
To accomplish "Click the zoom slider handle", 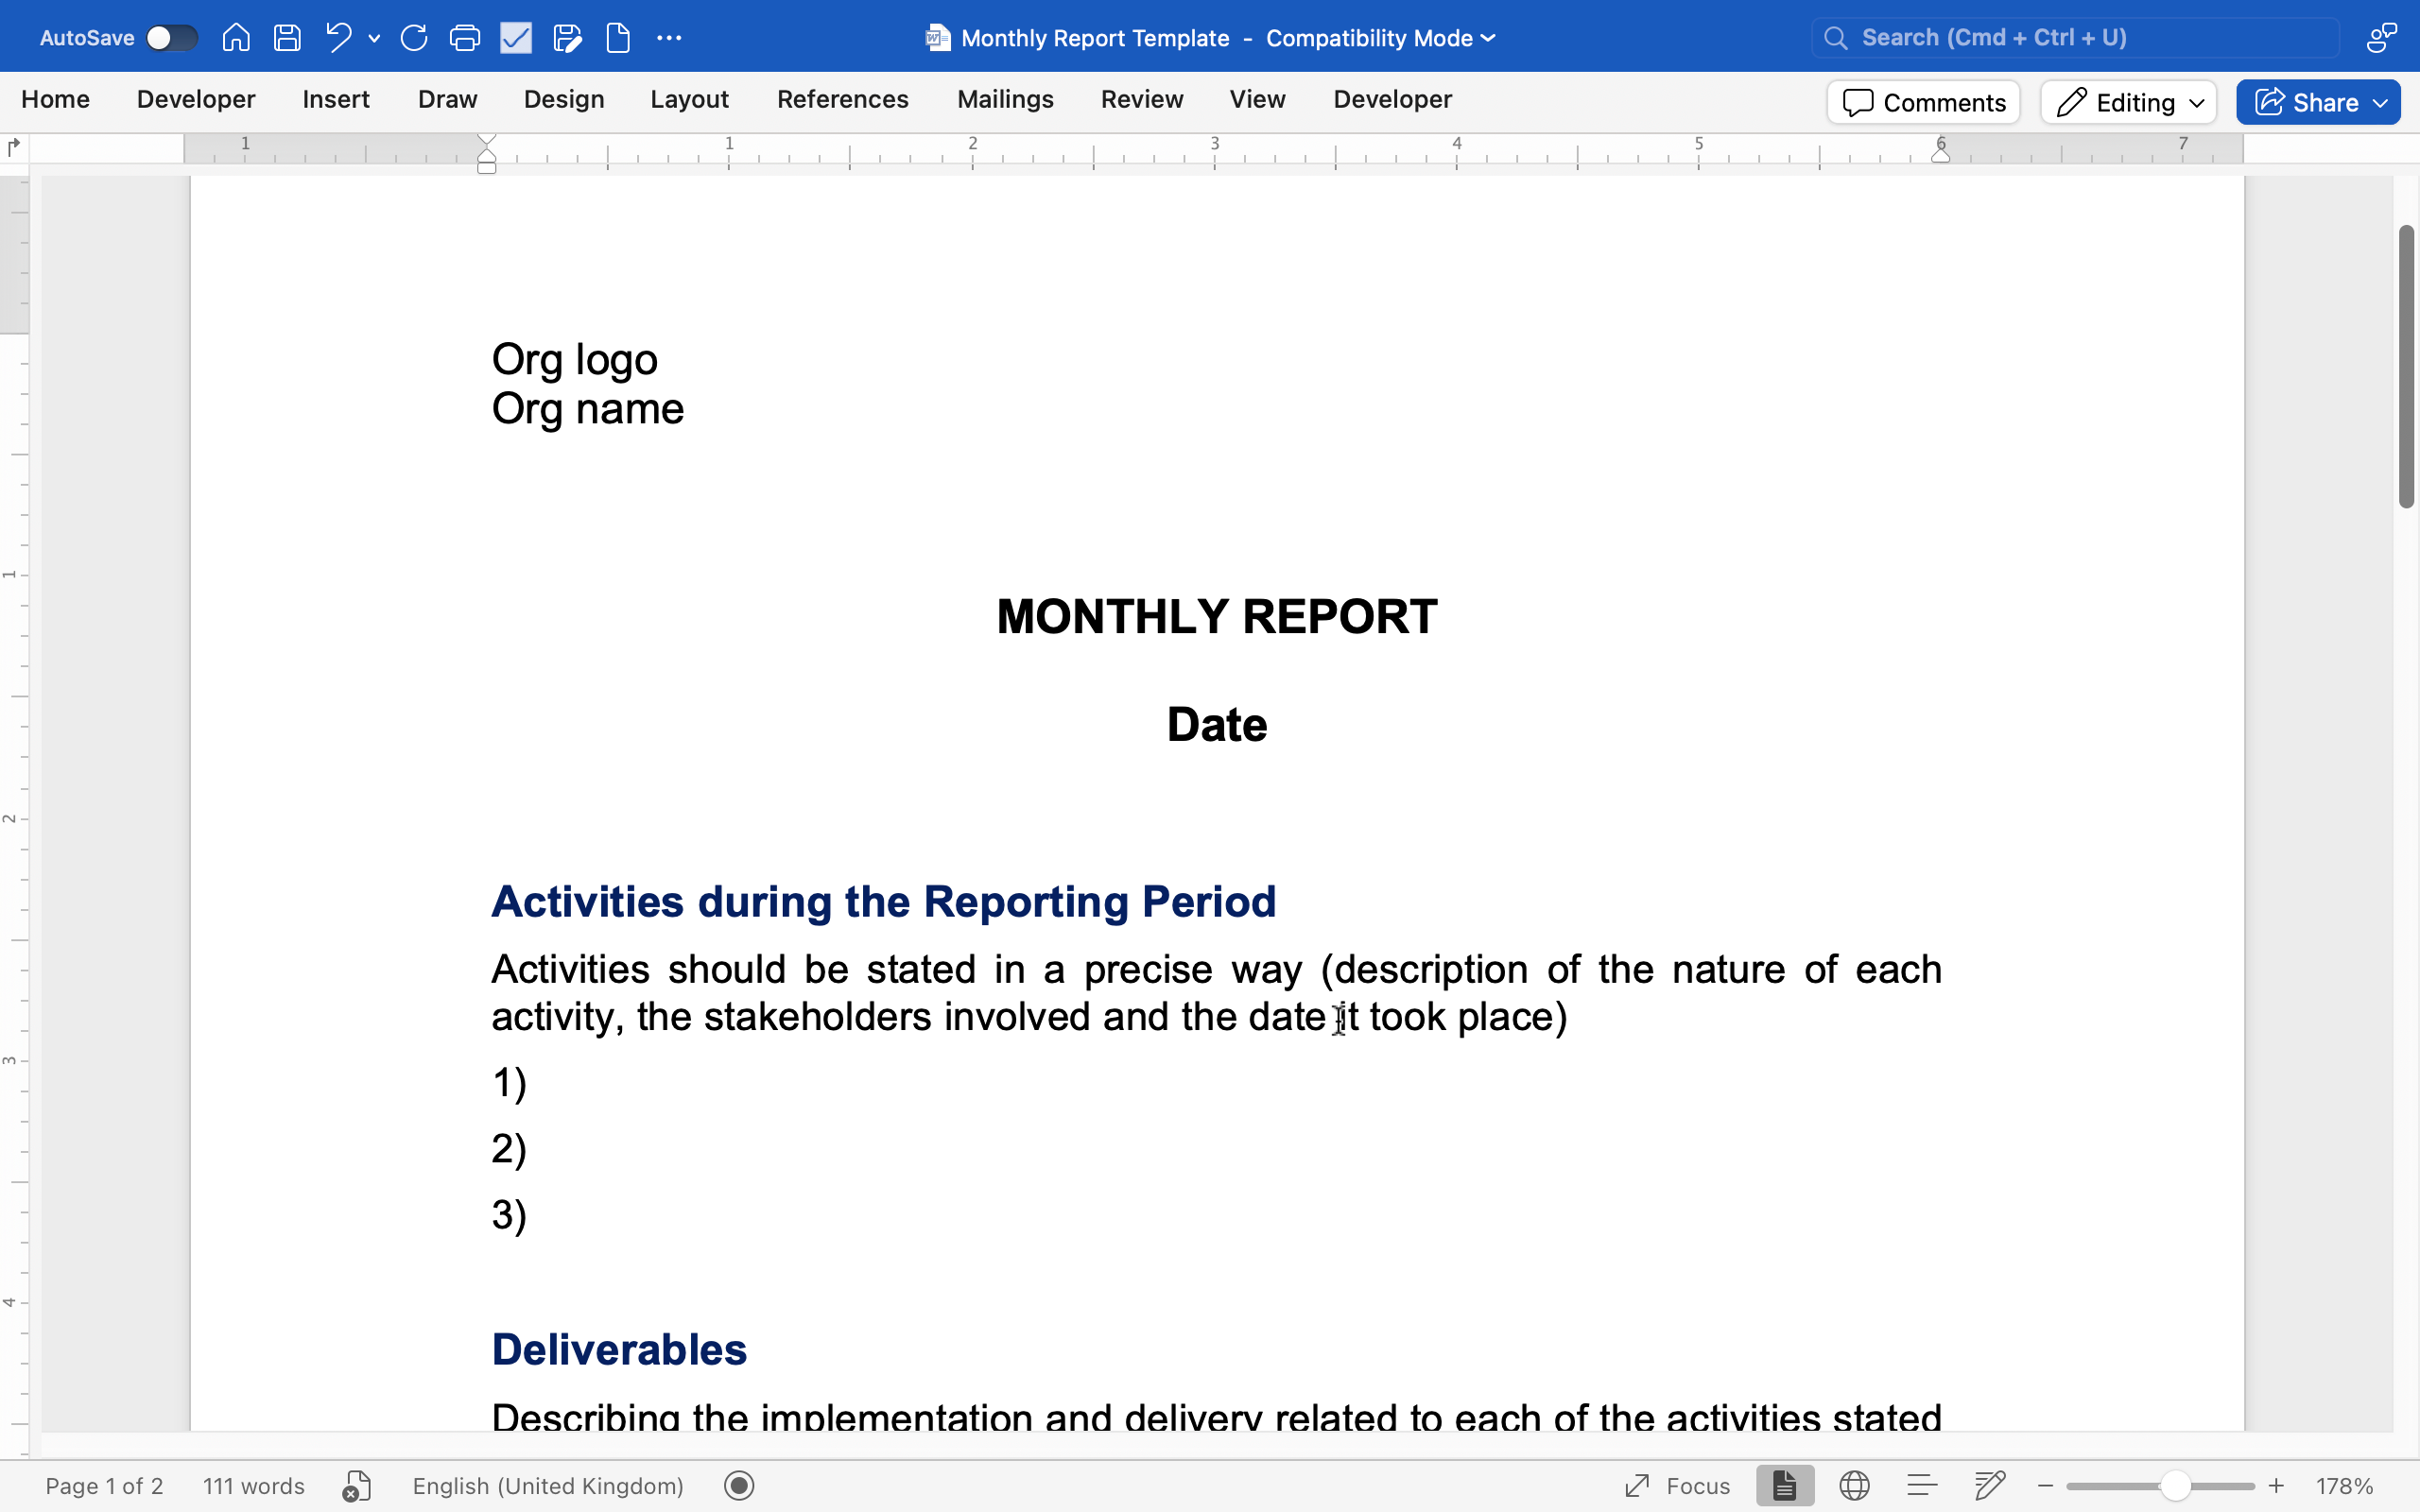I will [2174, 1486].
